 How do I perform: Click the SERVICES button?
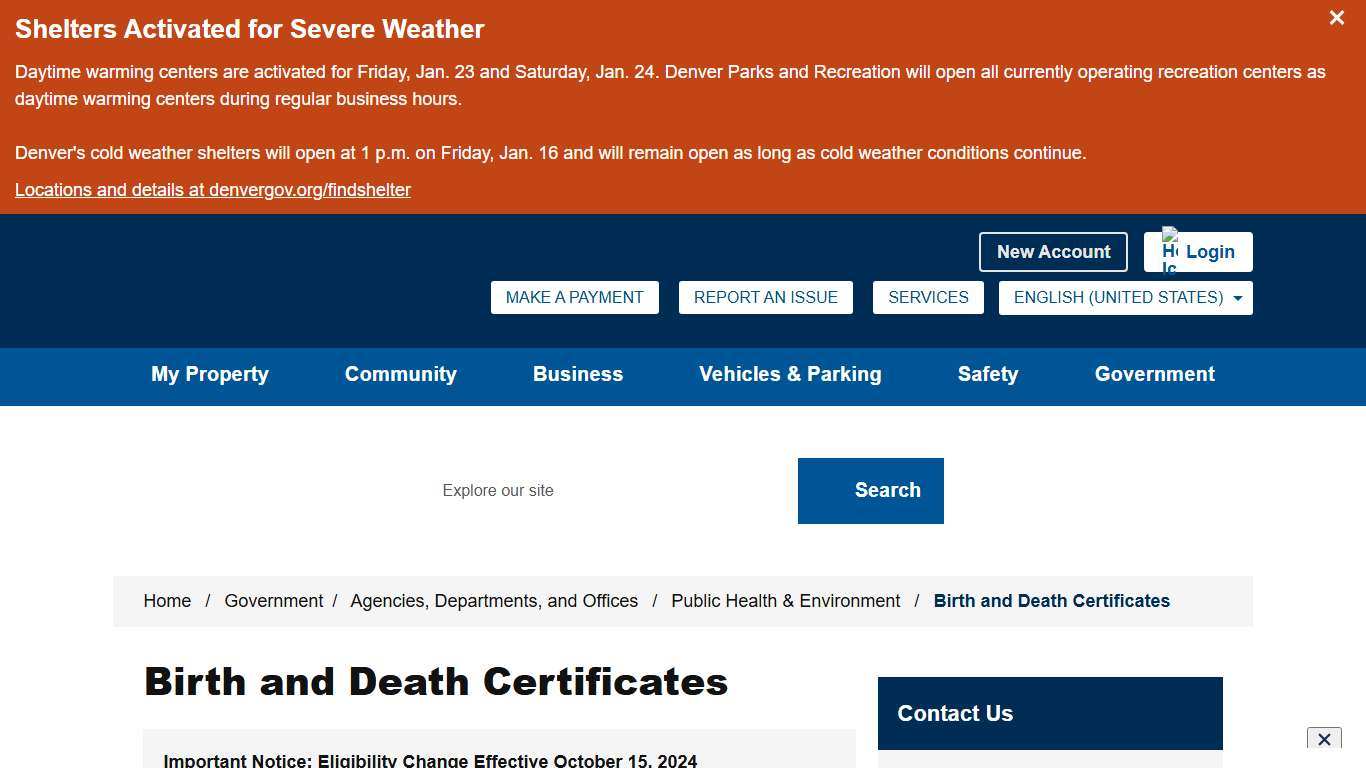(x=928, y=297)
